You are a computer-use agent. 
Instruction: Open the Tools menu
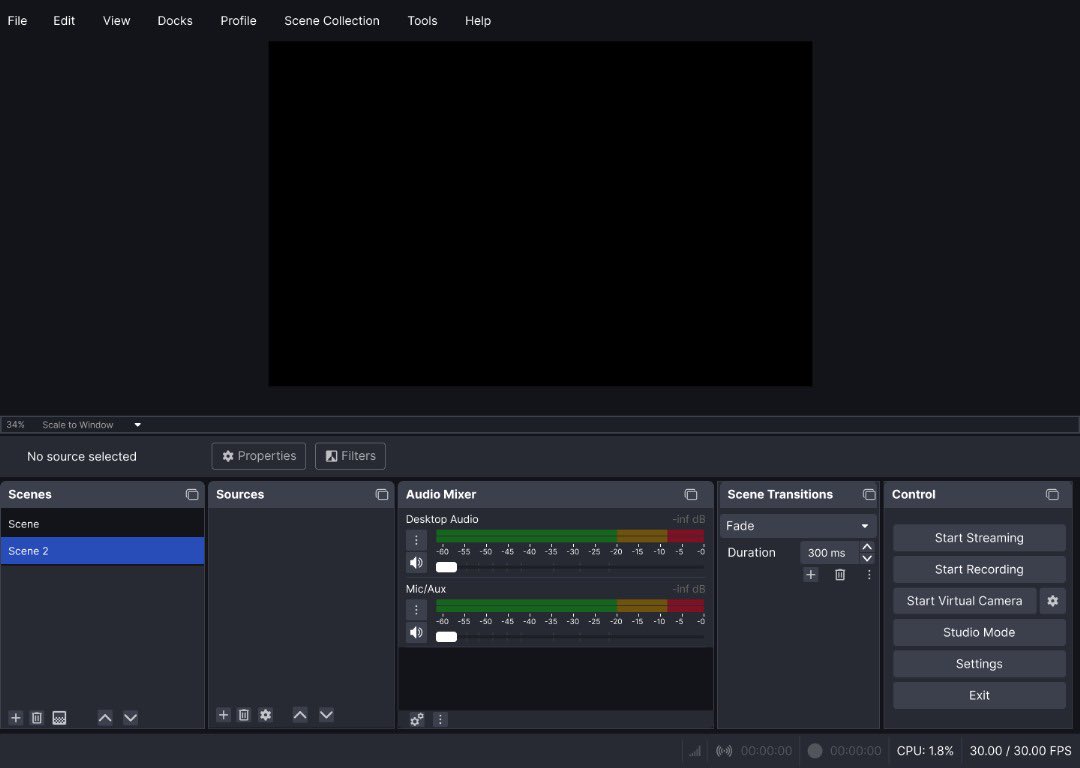pyautogui.click(x=422, y=21)
